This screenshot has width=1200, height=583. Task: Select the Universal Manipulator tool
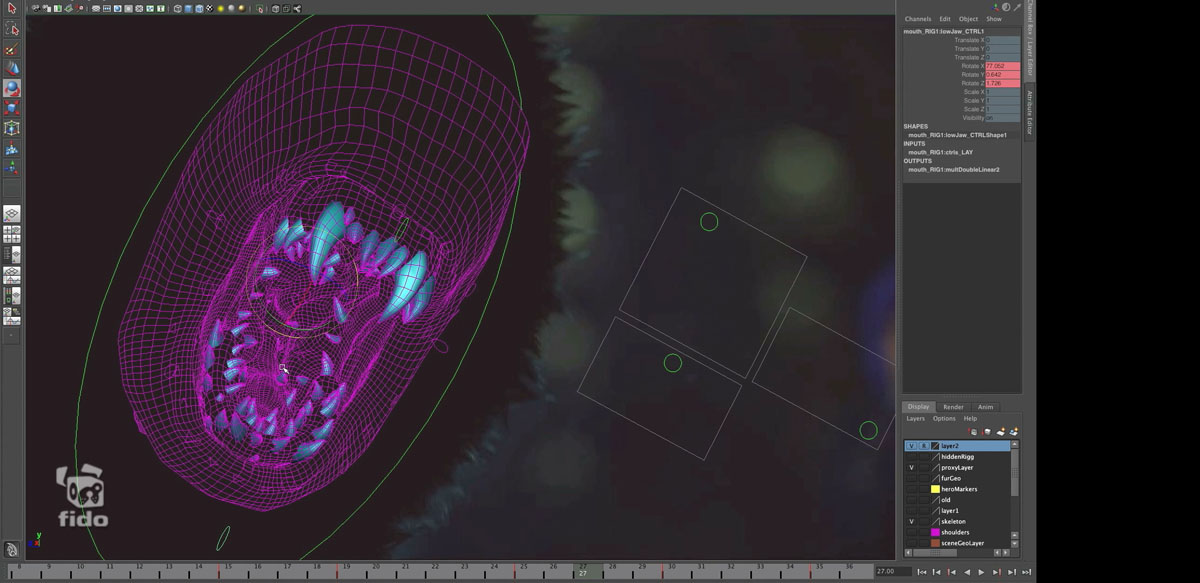click(x=12, y=128)
